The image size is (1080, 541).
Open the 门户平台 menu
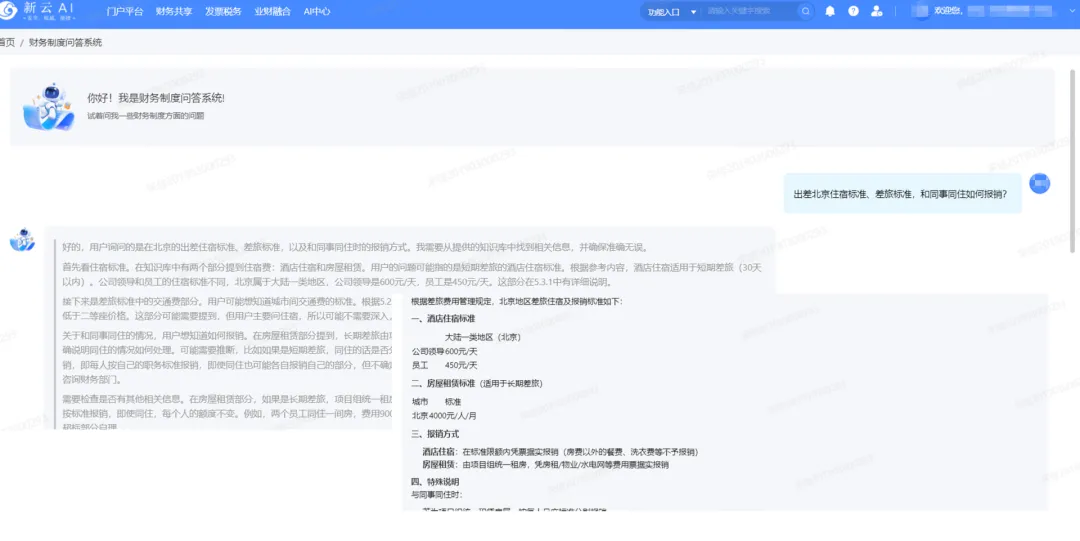point(125,12)
